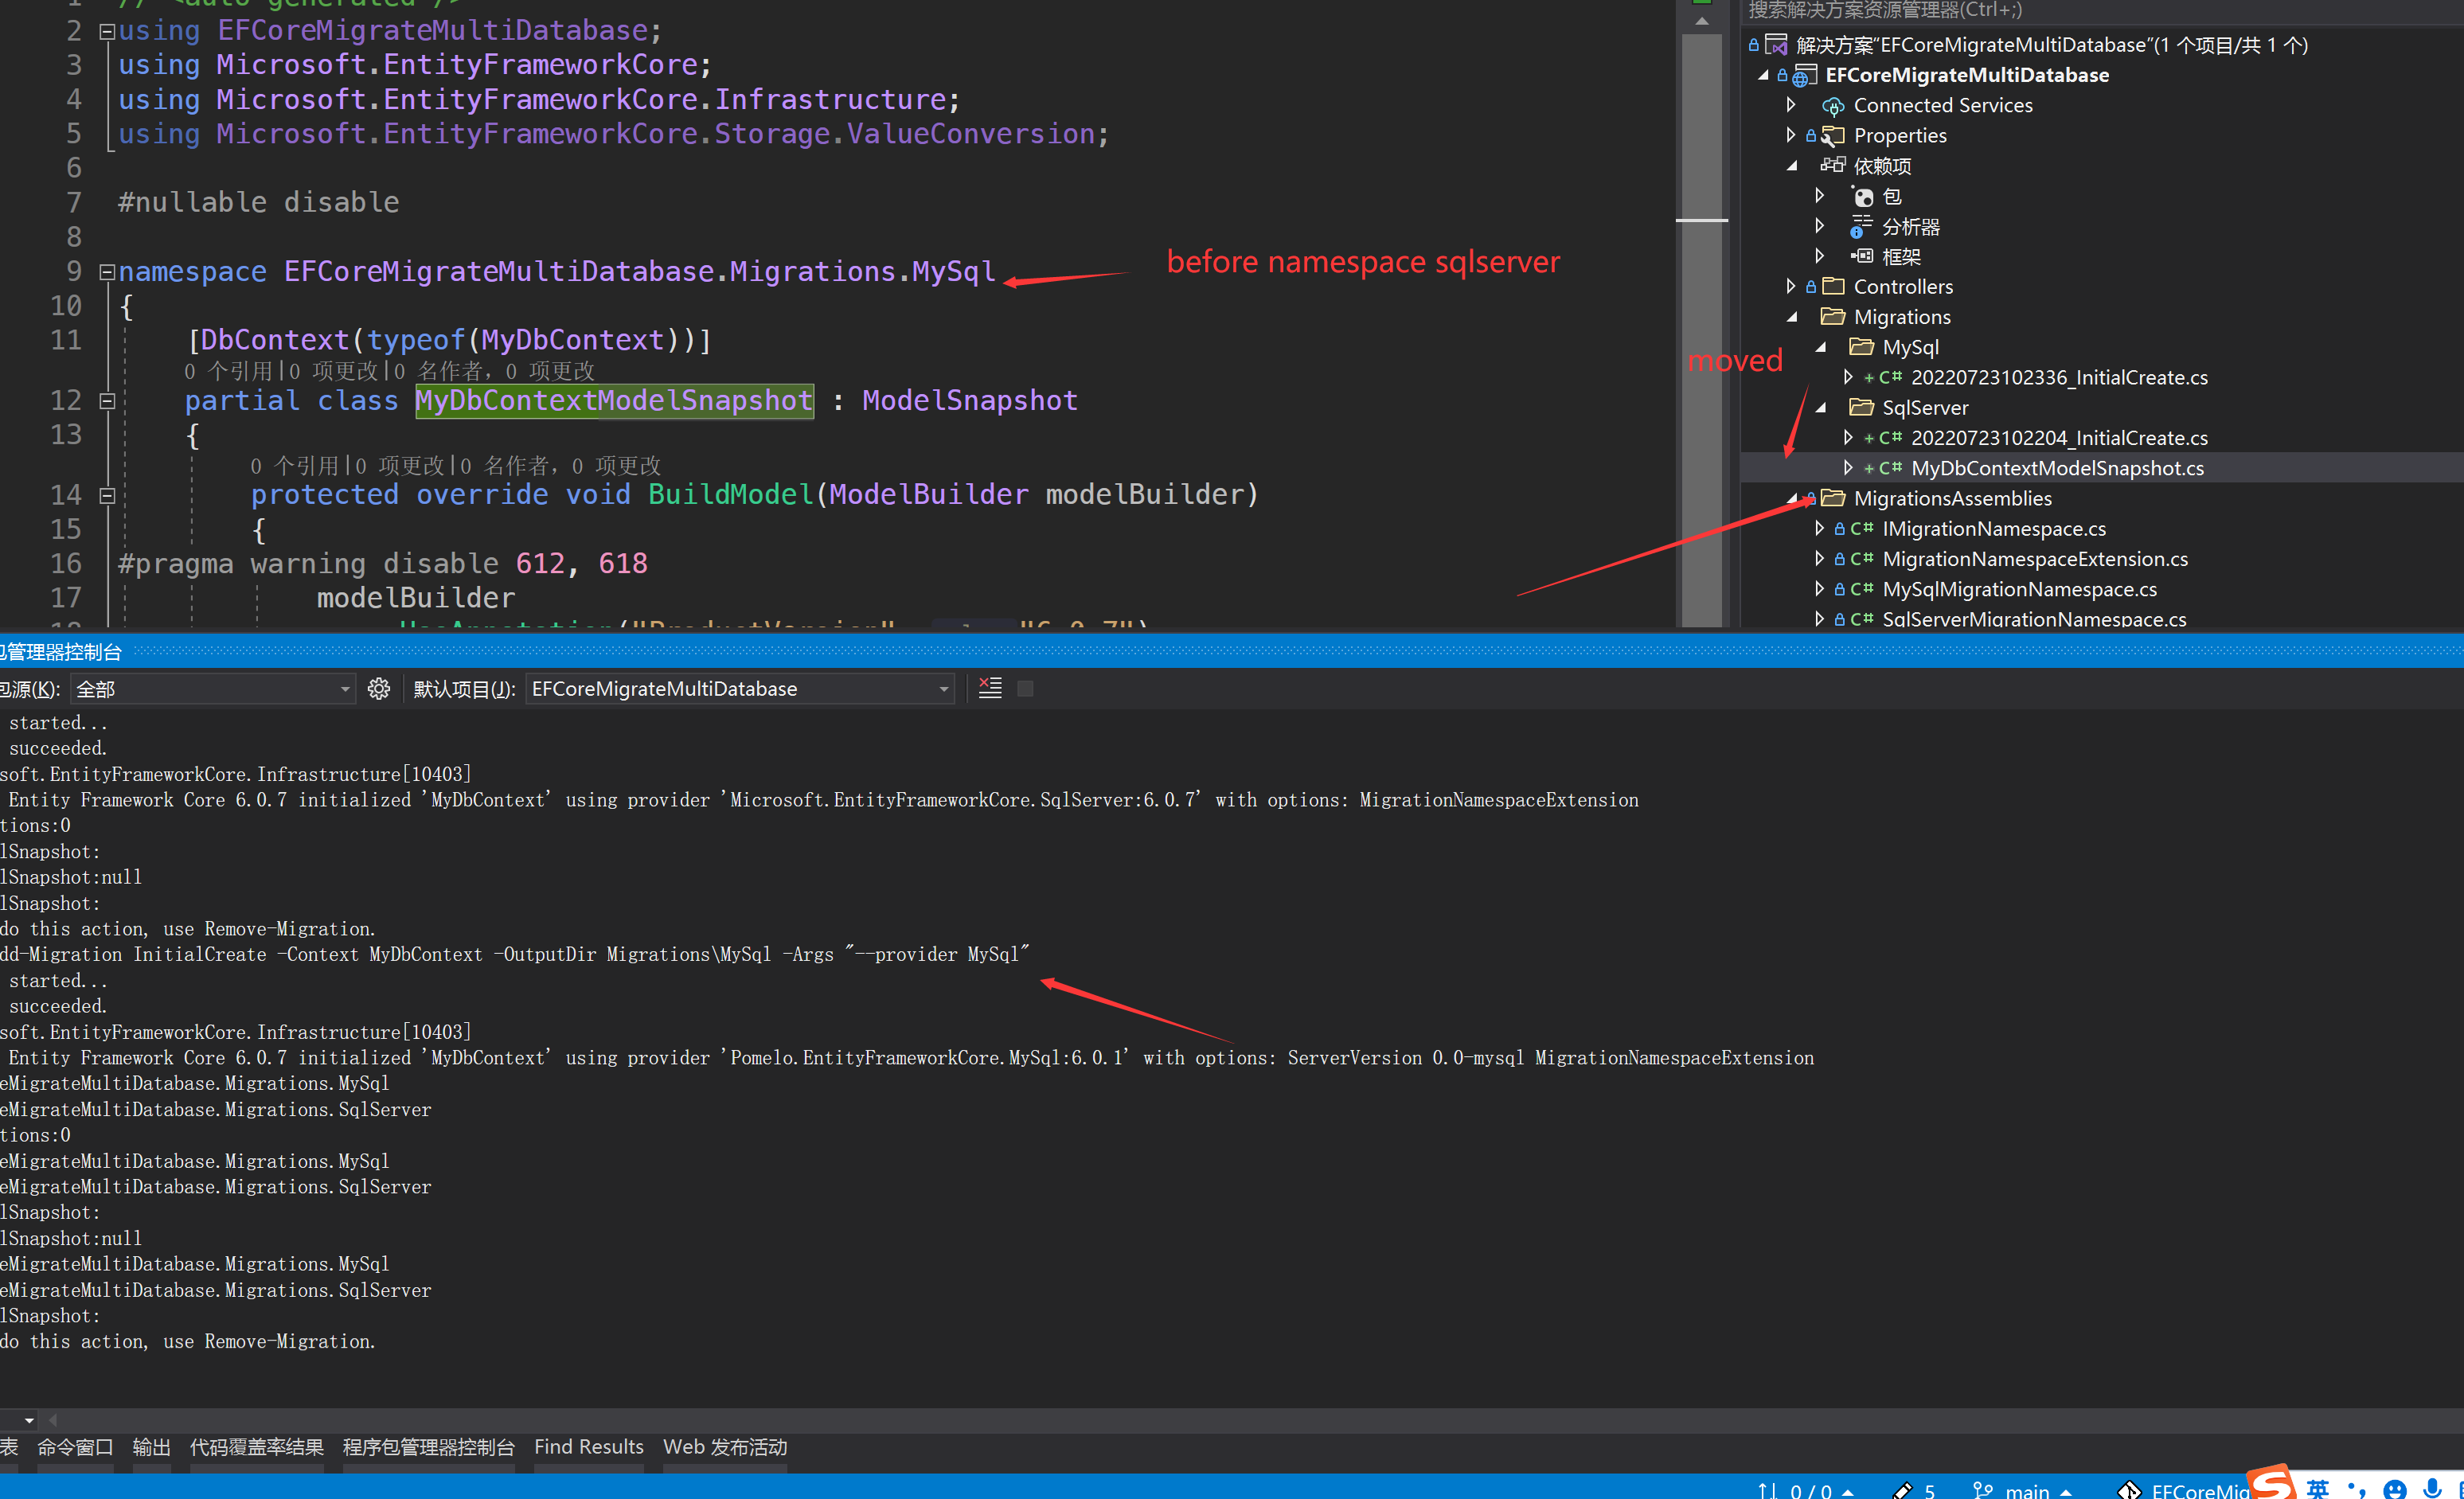Click the Properties wrench icon
Viewport: 2464px width, 1499px height.
[1832, 136]
